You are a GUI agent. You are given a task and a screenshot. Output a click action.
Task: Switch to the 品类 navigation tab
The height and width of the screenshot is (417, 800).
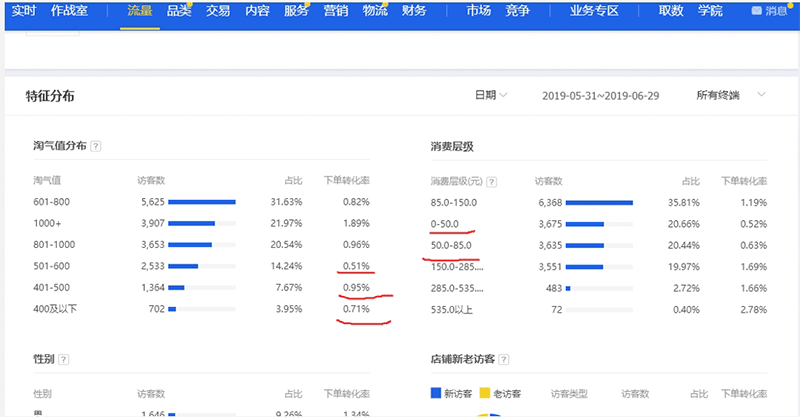[x=179, y=11]
